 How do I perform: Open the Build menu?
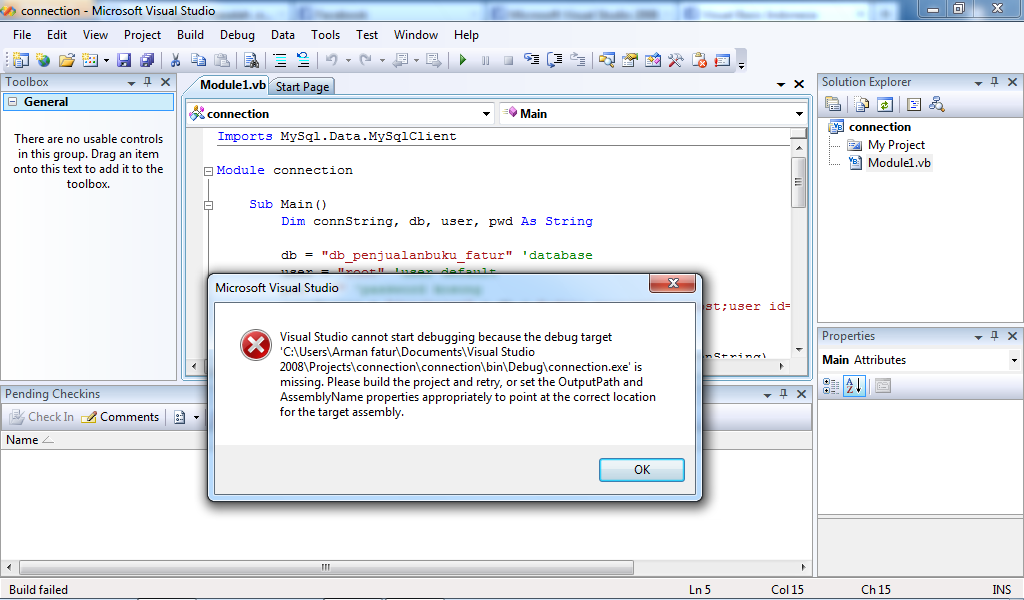(190, 35)
